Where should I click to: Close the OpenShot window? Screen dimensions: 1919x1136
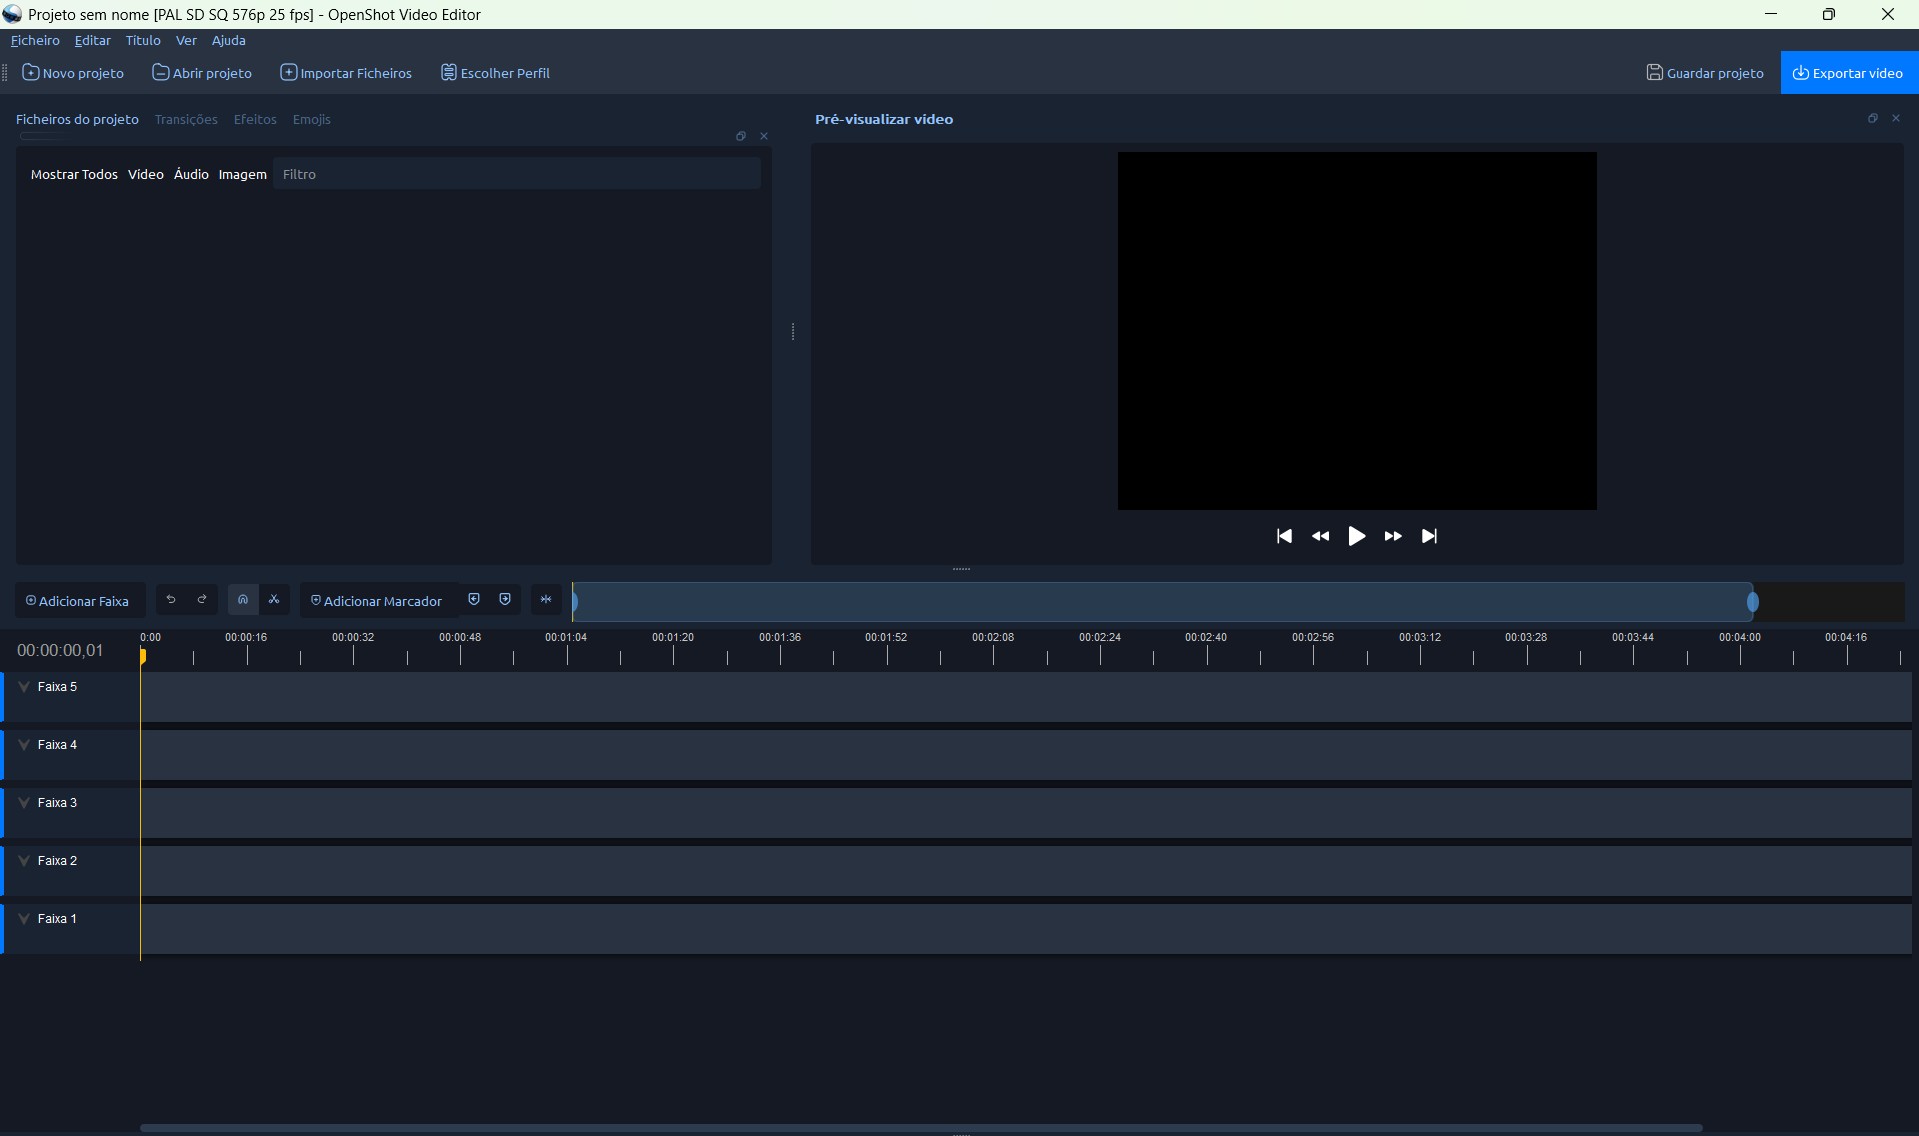[x=1888, y=14]
